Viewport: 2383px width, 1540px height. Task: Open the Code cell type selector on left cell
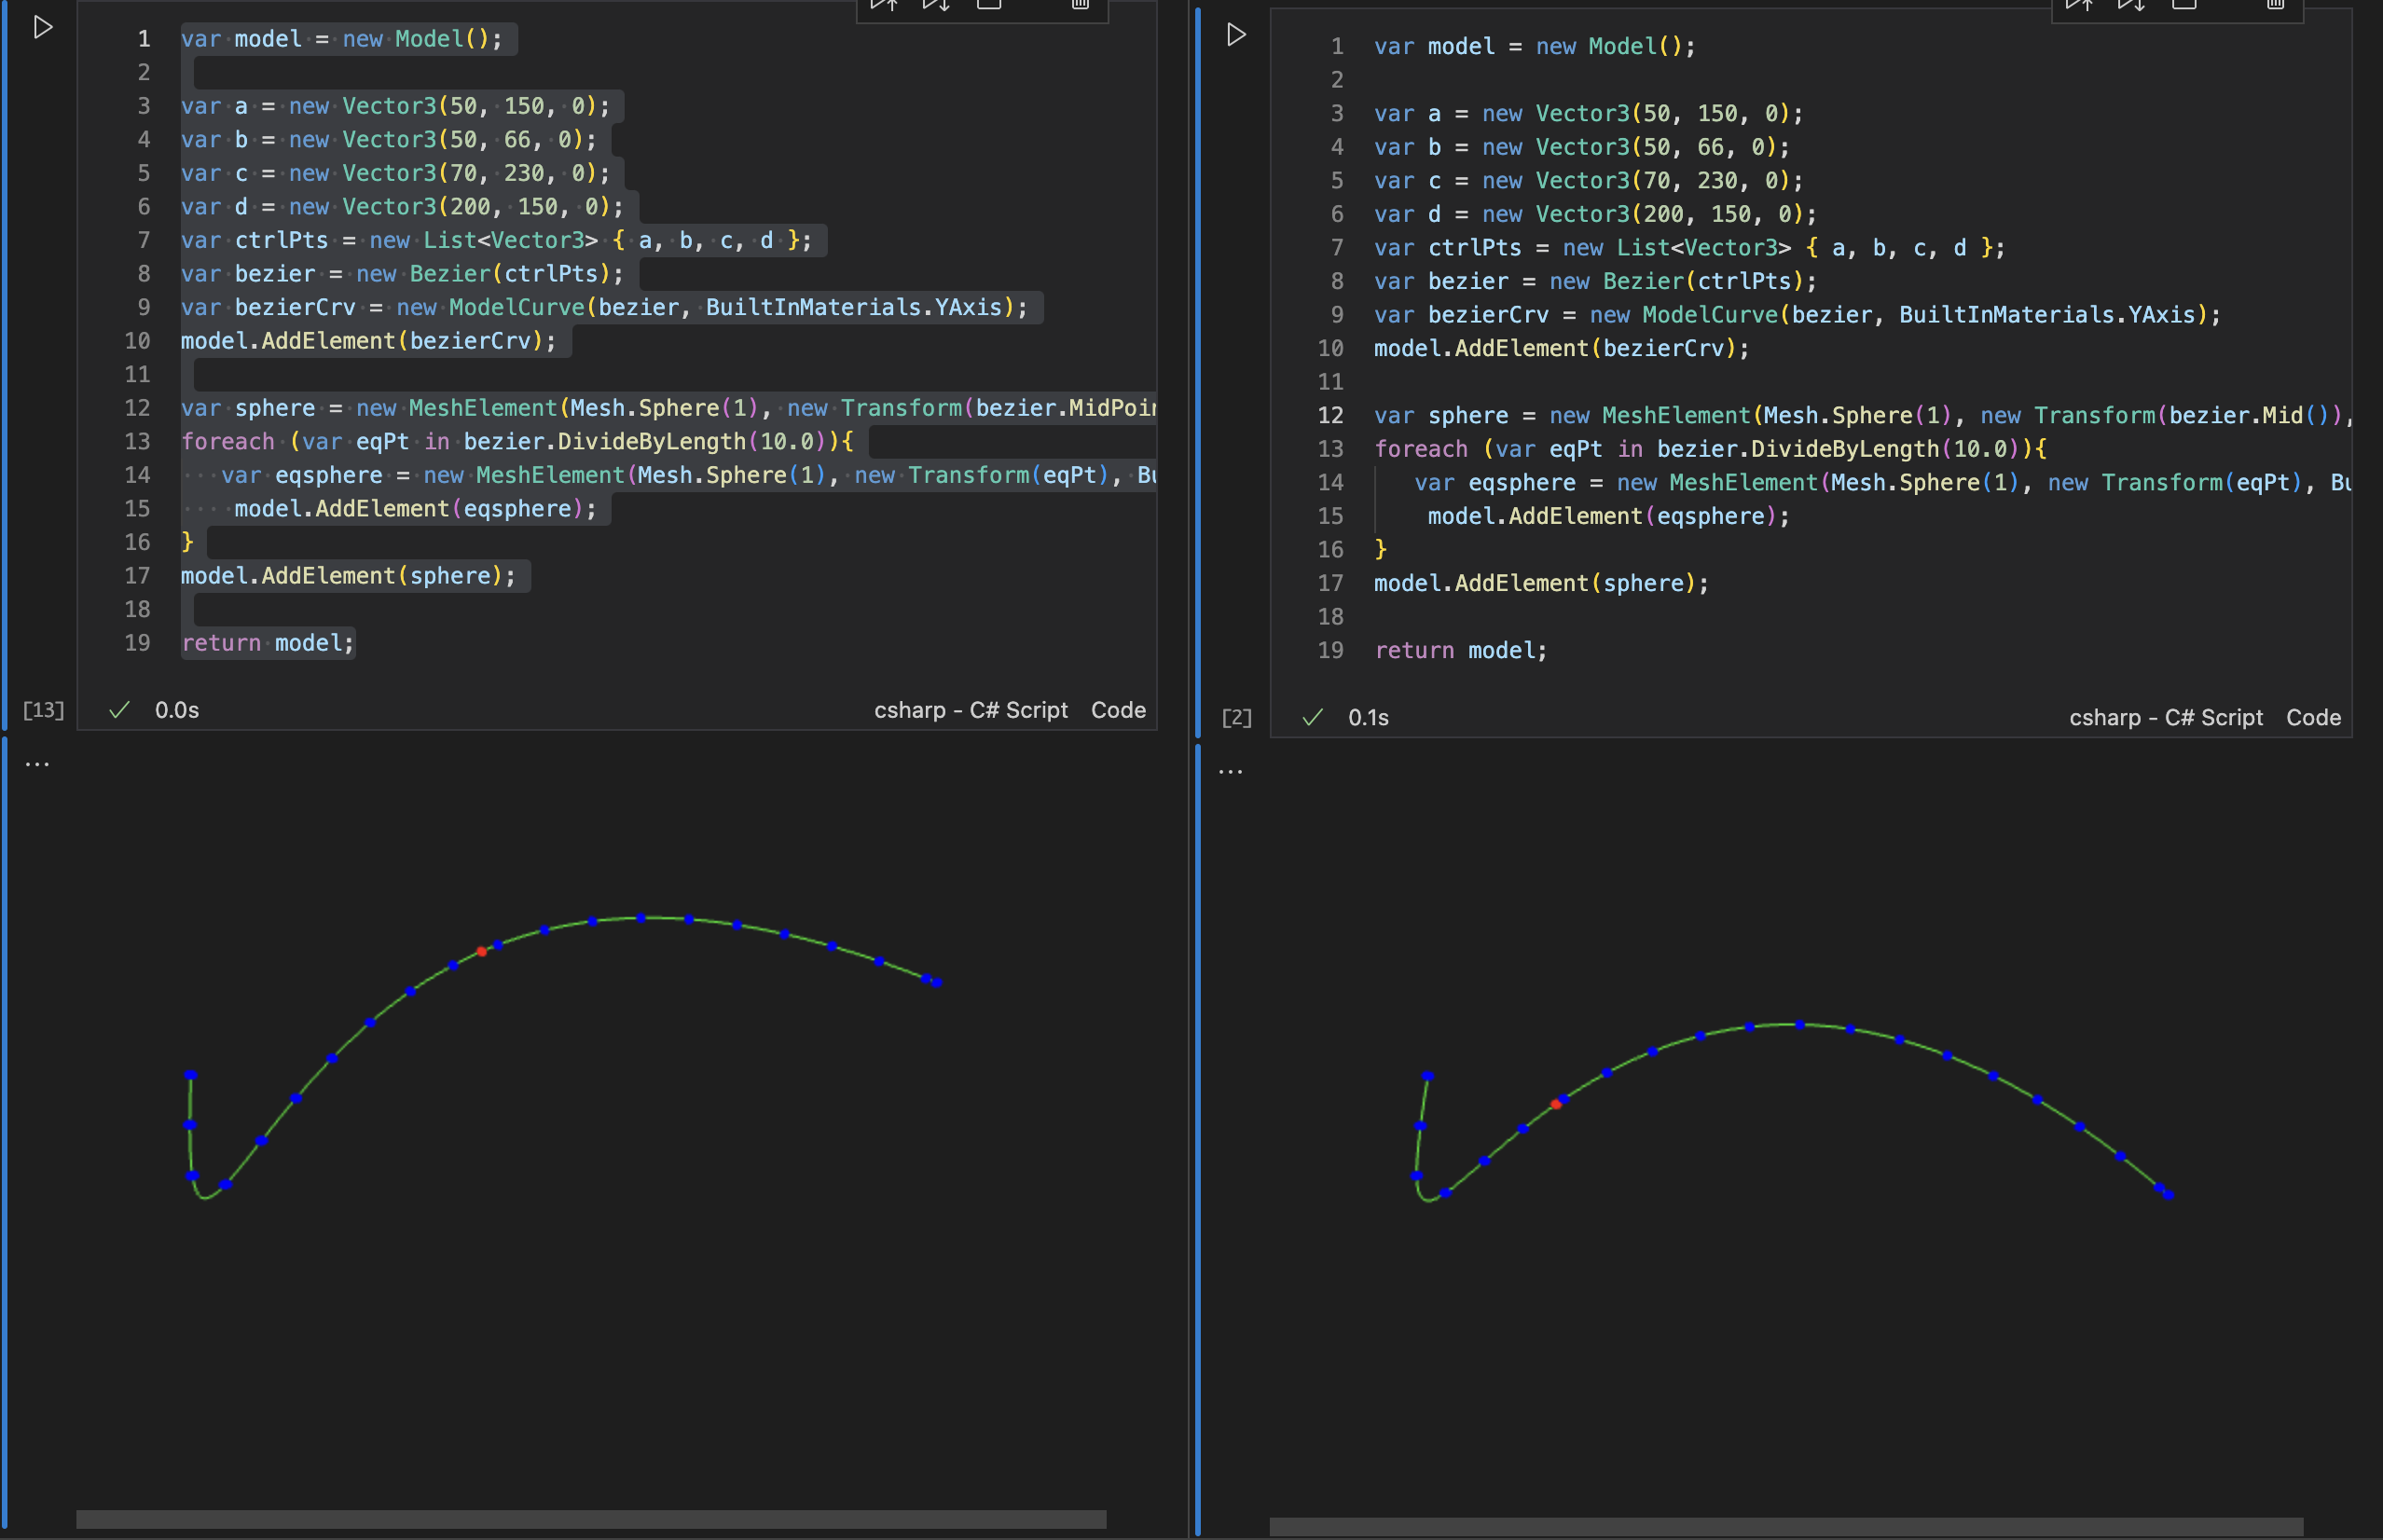(1117, 710)
